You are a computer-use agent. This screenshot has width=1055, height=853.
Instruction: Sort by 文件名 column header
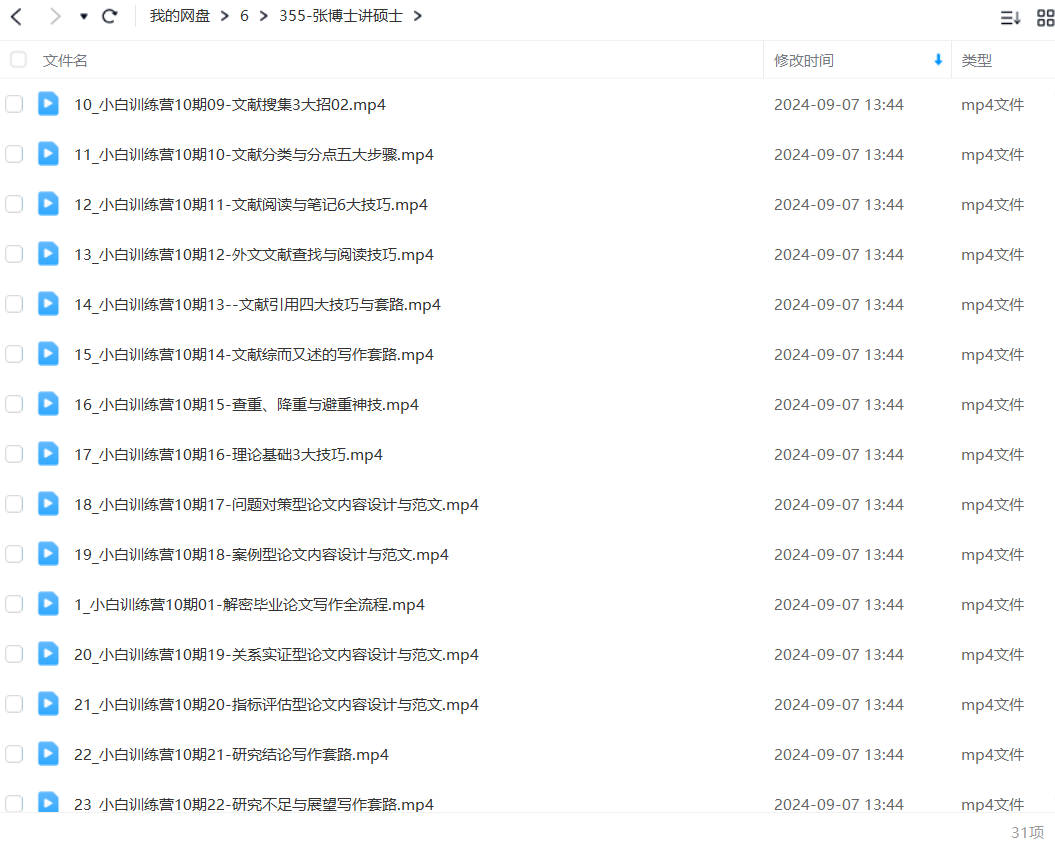pos(65,61)
